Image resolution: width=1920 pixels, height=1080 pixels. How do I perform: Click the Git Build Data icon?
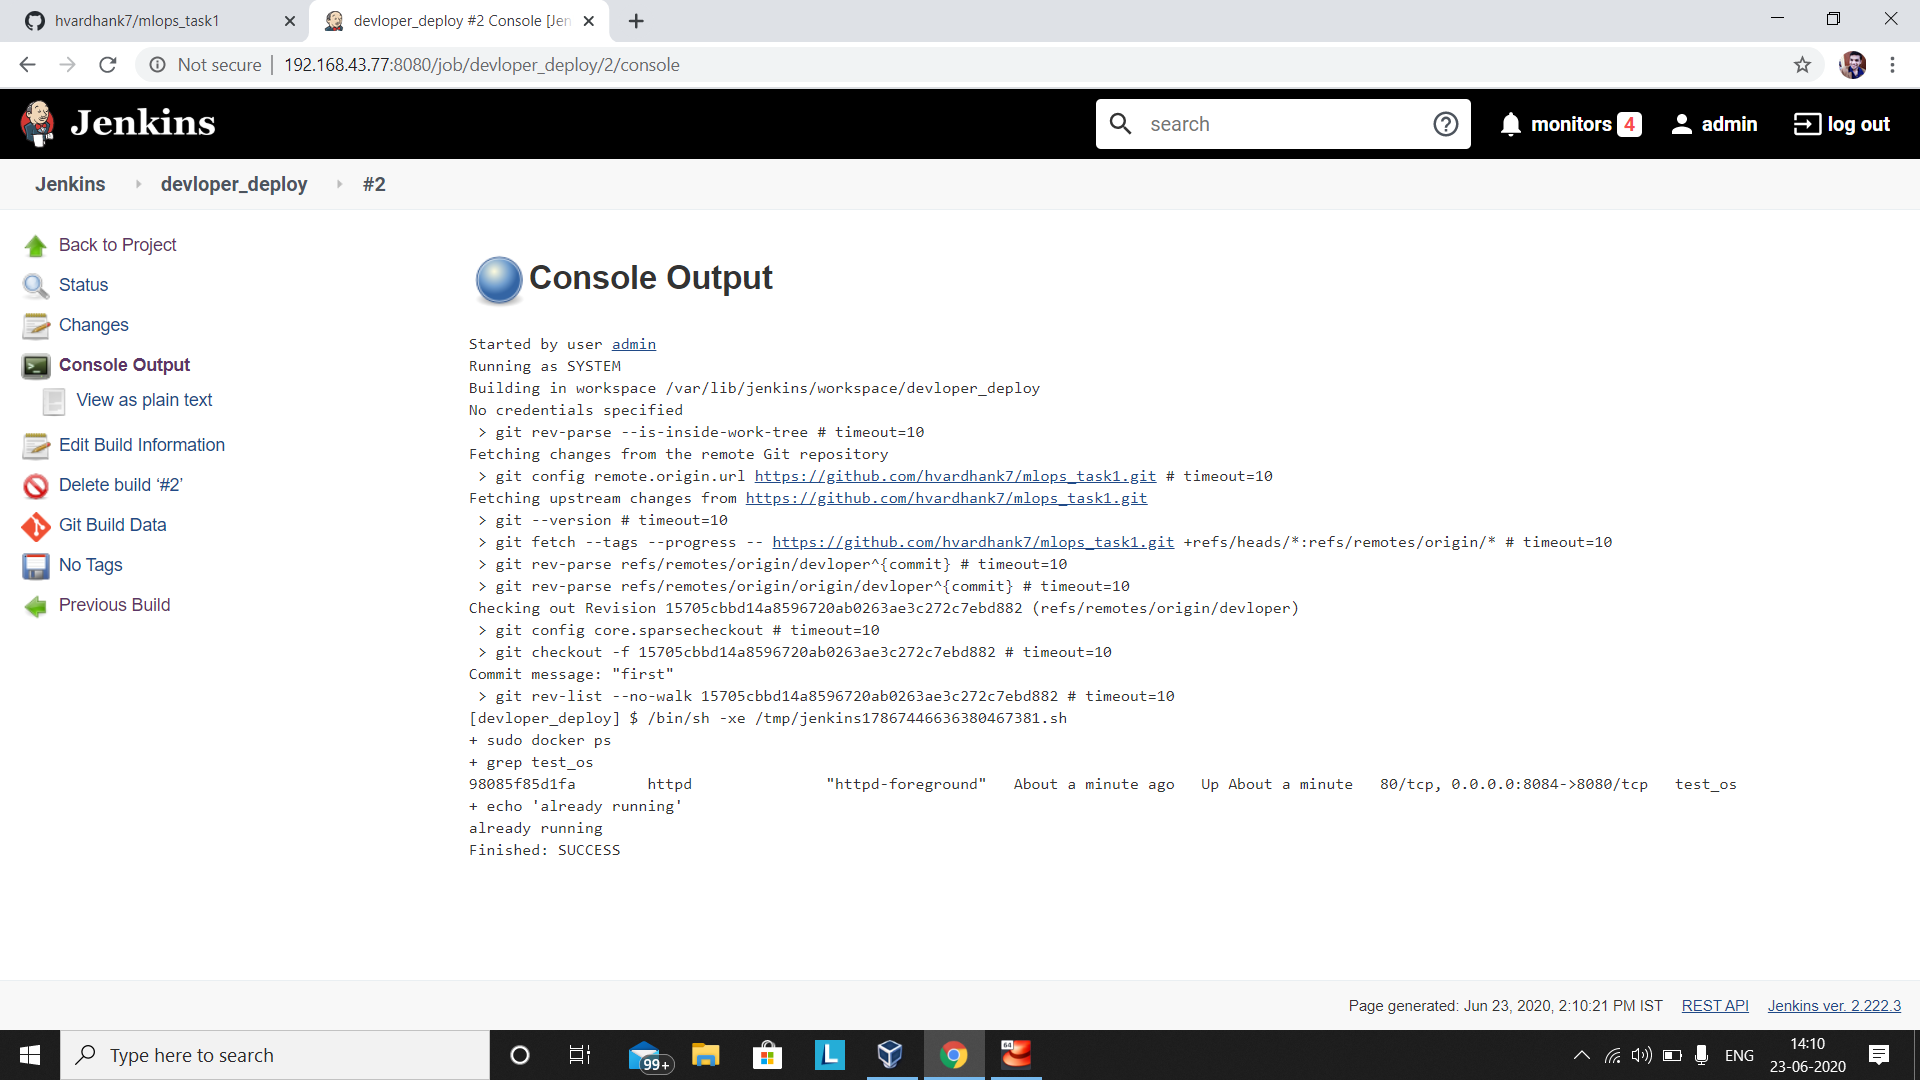[x=36, y=526]
